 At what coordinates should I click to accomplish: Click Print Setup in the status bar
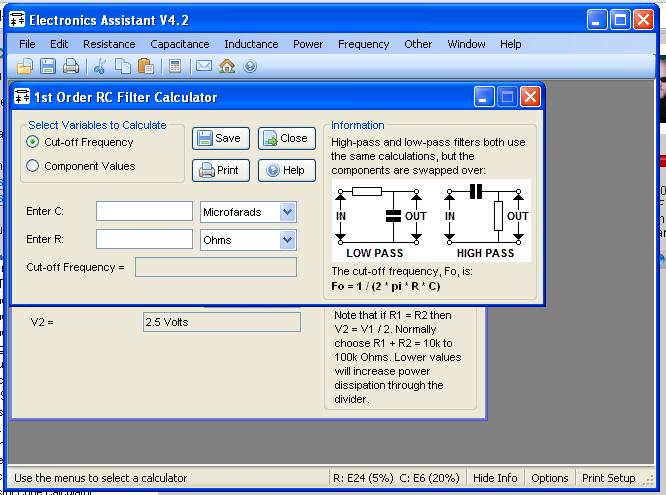608,478
